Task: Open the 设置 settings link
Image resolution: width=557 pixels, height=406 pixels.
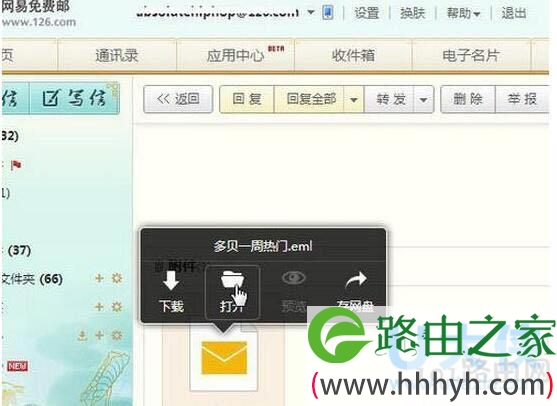Action: [x=367, y=13]
